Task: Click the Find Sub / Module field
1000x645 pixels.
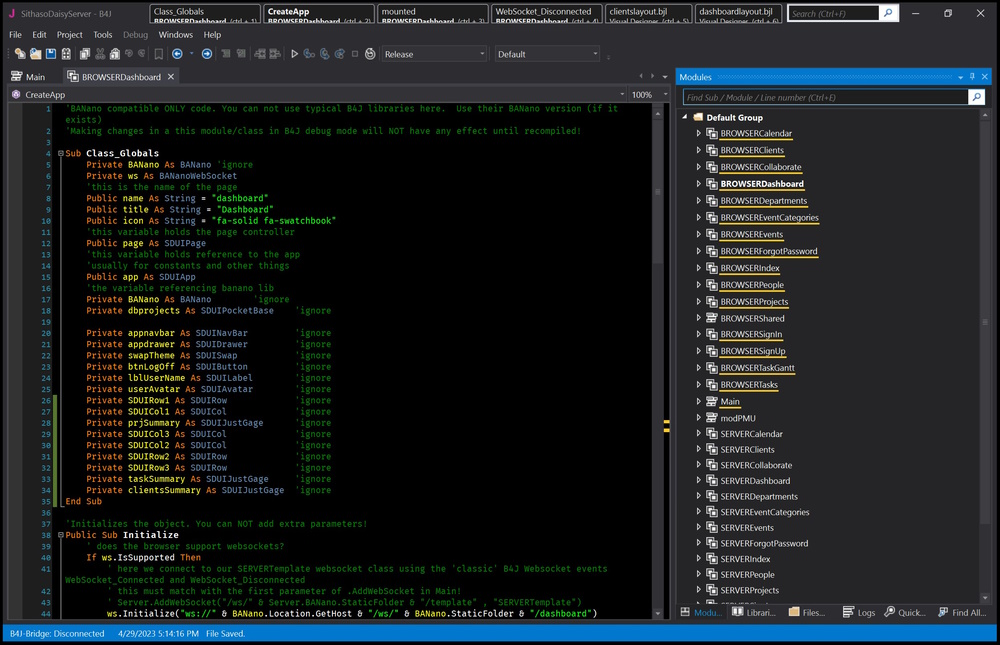Action: click(825, 97)
